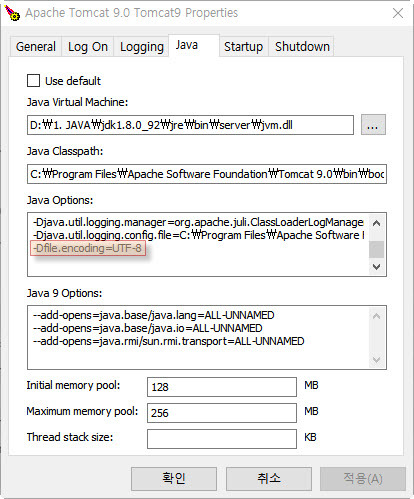This screenshot has height=499, width=414.
Task: Open the Log On tab
Action: tap(88, 47)
